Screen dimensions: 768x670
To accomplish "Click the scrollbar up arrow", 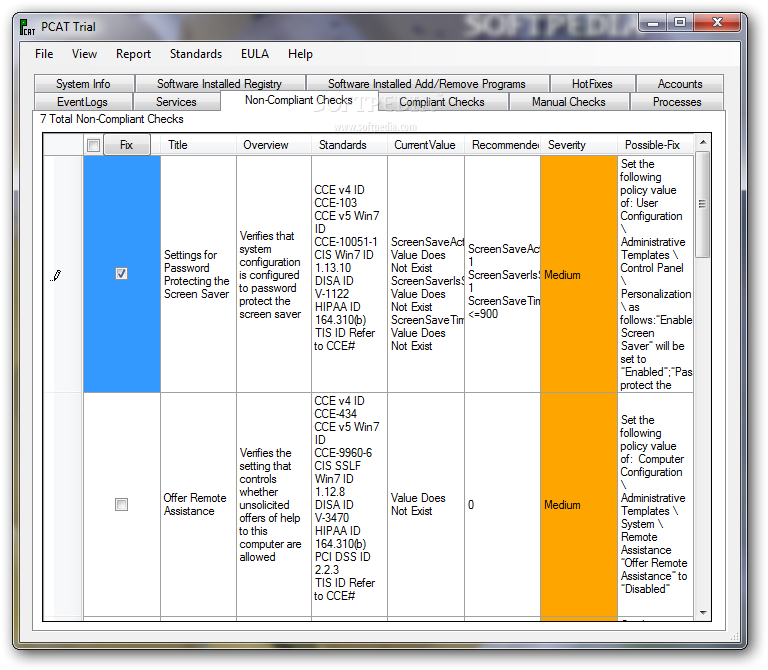I will tap(703, 142).
